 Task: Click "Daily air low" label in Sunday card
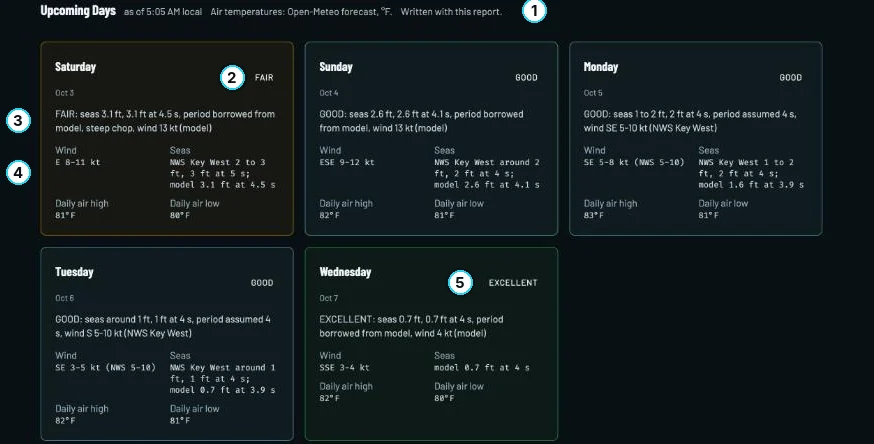(x=459, y=203)
